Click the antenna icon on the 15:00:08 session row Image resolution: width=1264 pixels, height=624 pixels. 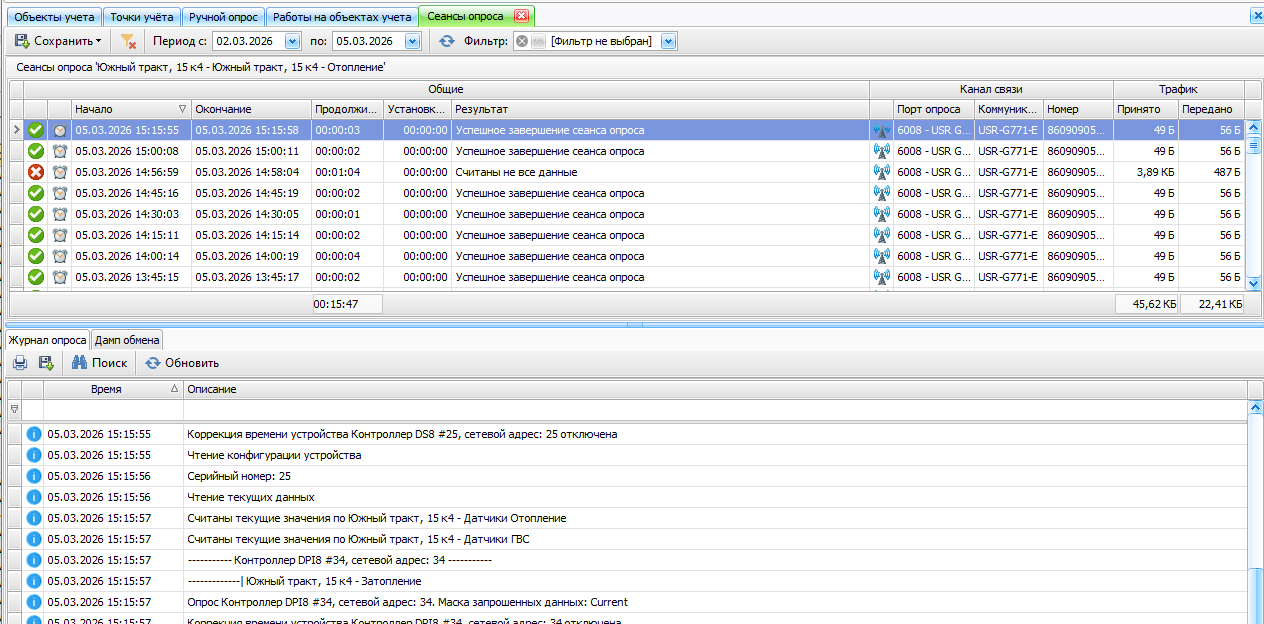(881, 151)
